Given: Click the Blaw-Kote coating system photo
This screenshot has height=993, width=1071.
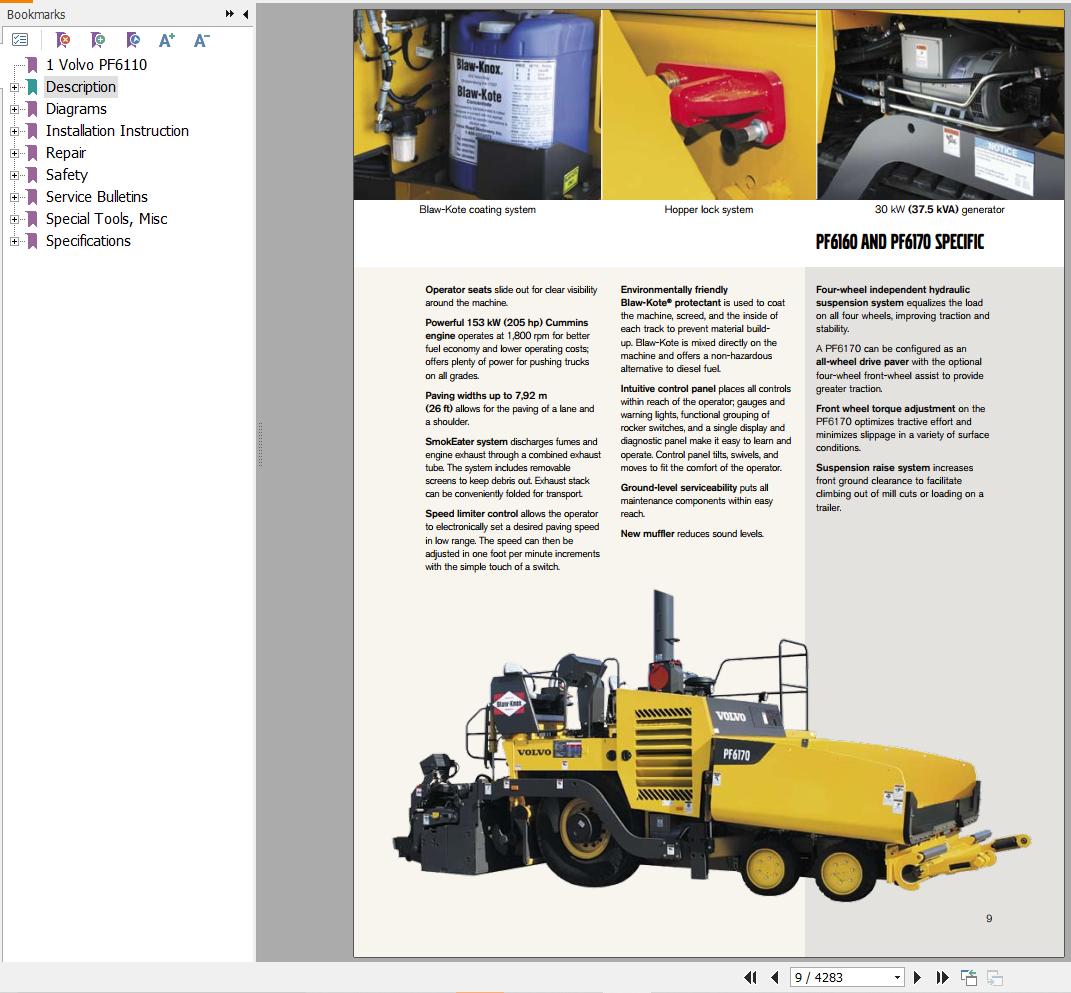Looking at the screenshot, I should coord(477,104).
